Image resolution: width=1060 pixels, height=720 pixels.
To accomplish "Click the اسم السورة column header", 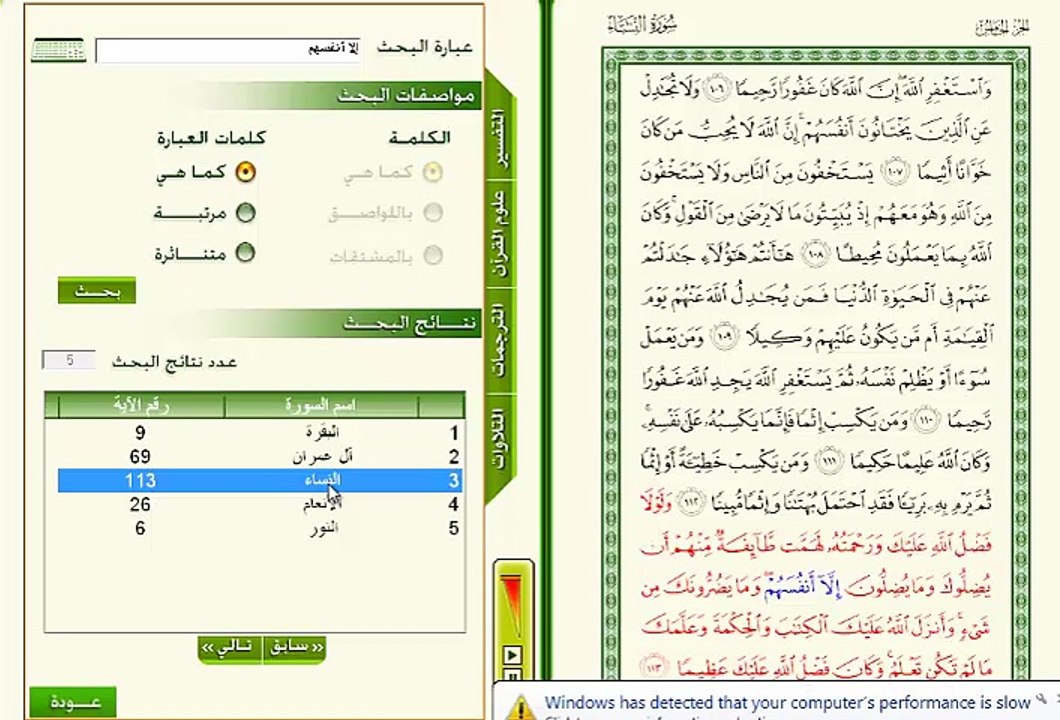I will coord(321,406).
